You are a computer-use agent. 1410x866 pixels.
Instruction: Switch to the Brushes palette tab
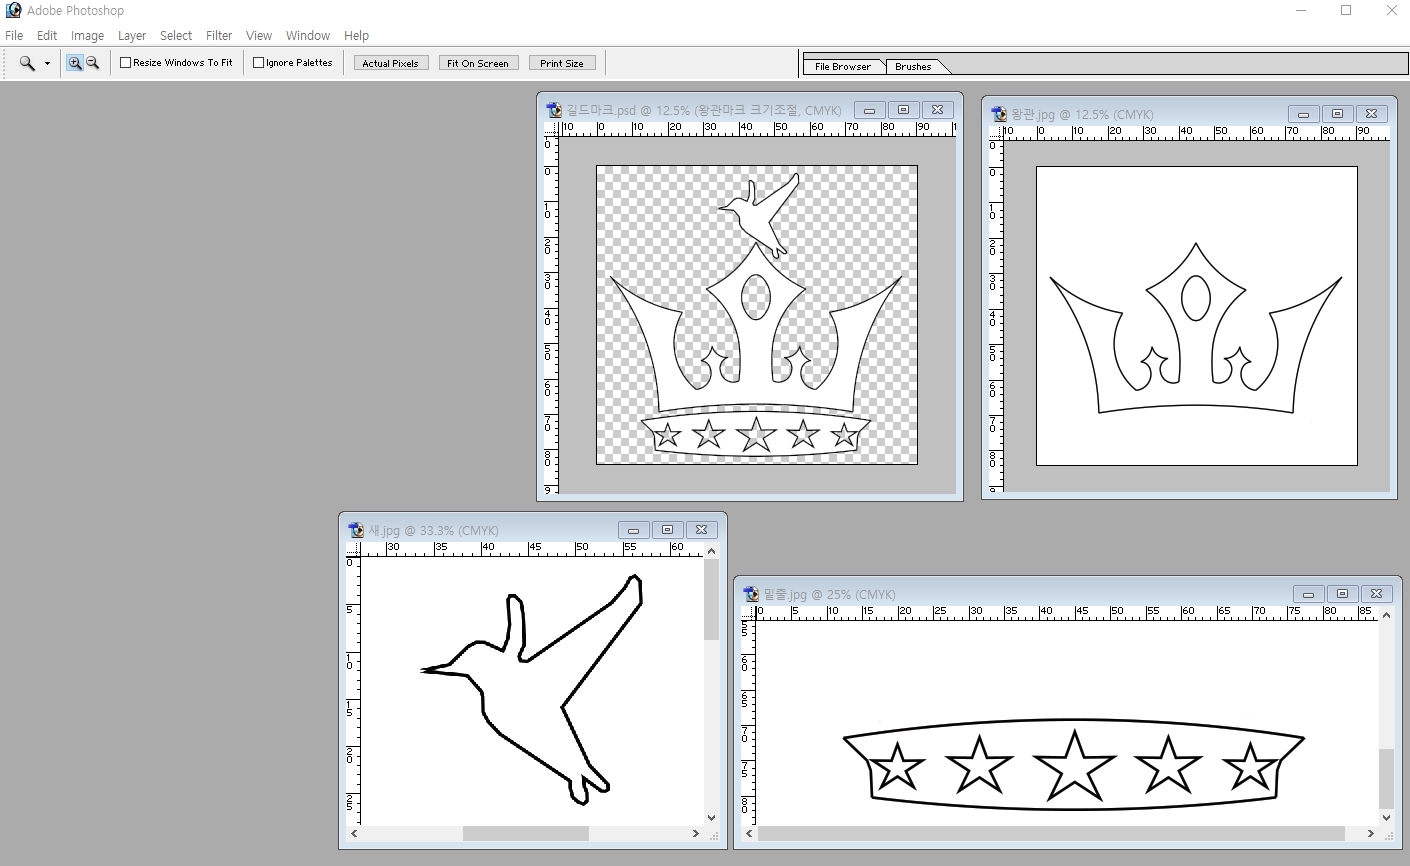tap(912, 67)
